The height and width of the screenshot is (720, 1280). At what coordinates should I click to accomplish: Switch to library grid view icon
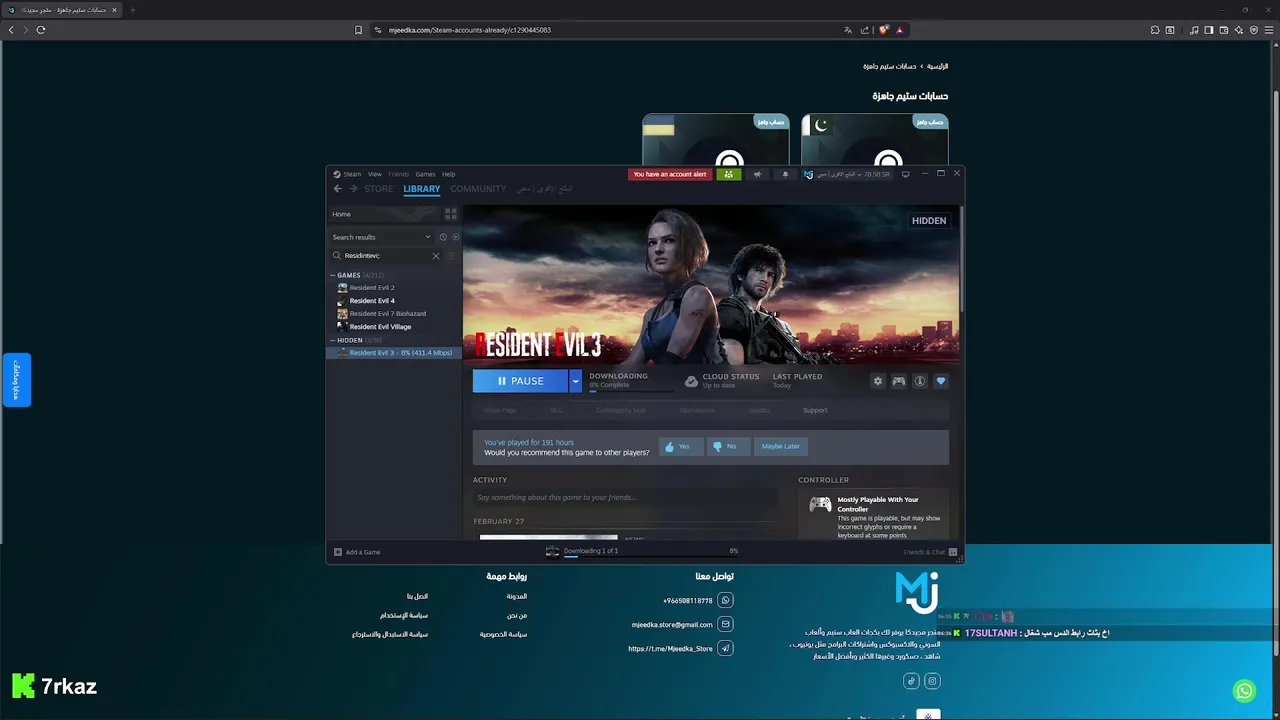(x=451, y=214)
